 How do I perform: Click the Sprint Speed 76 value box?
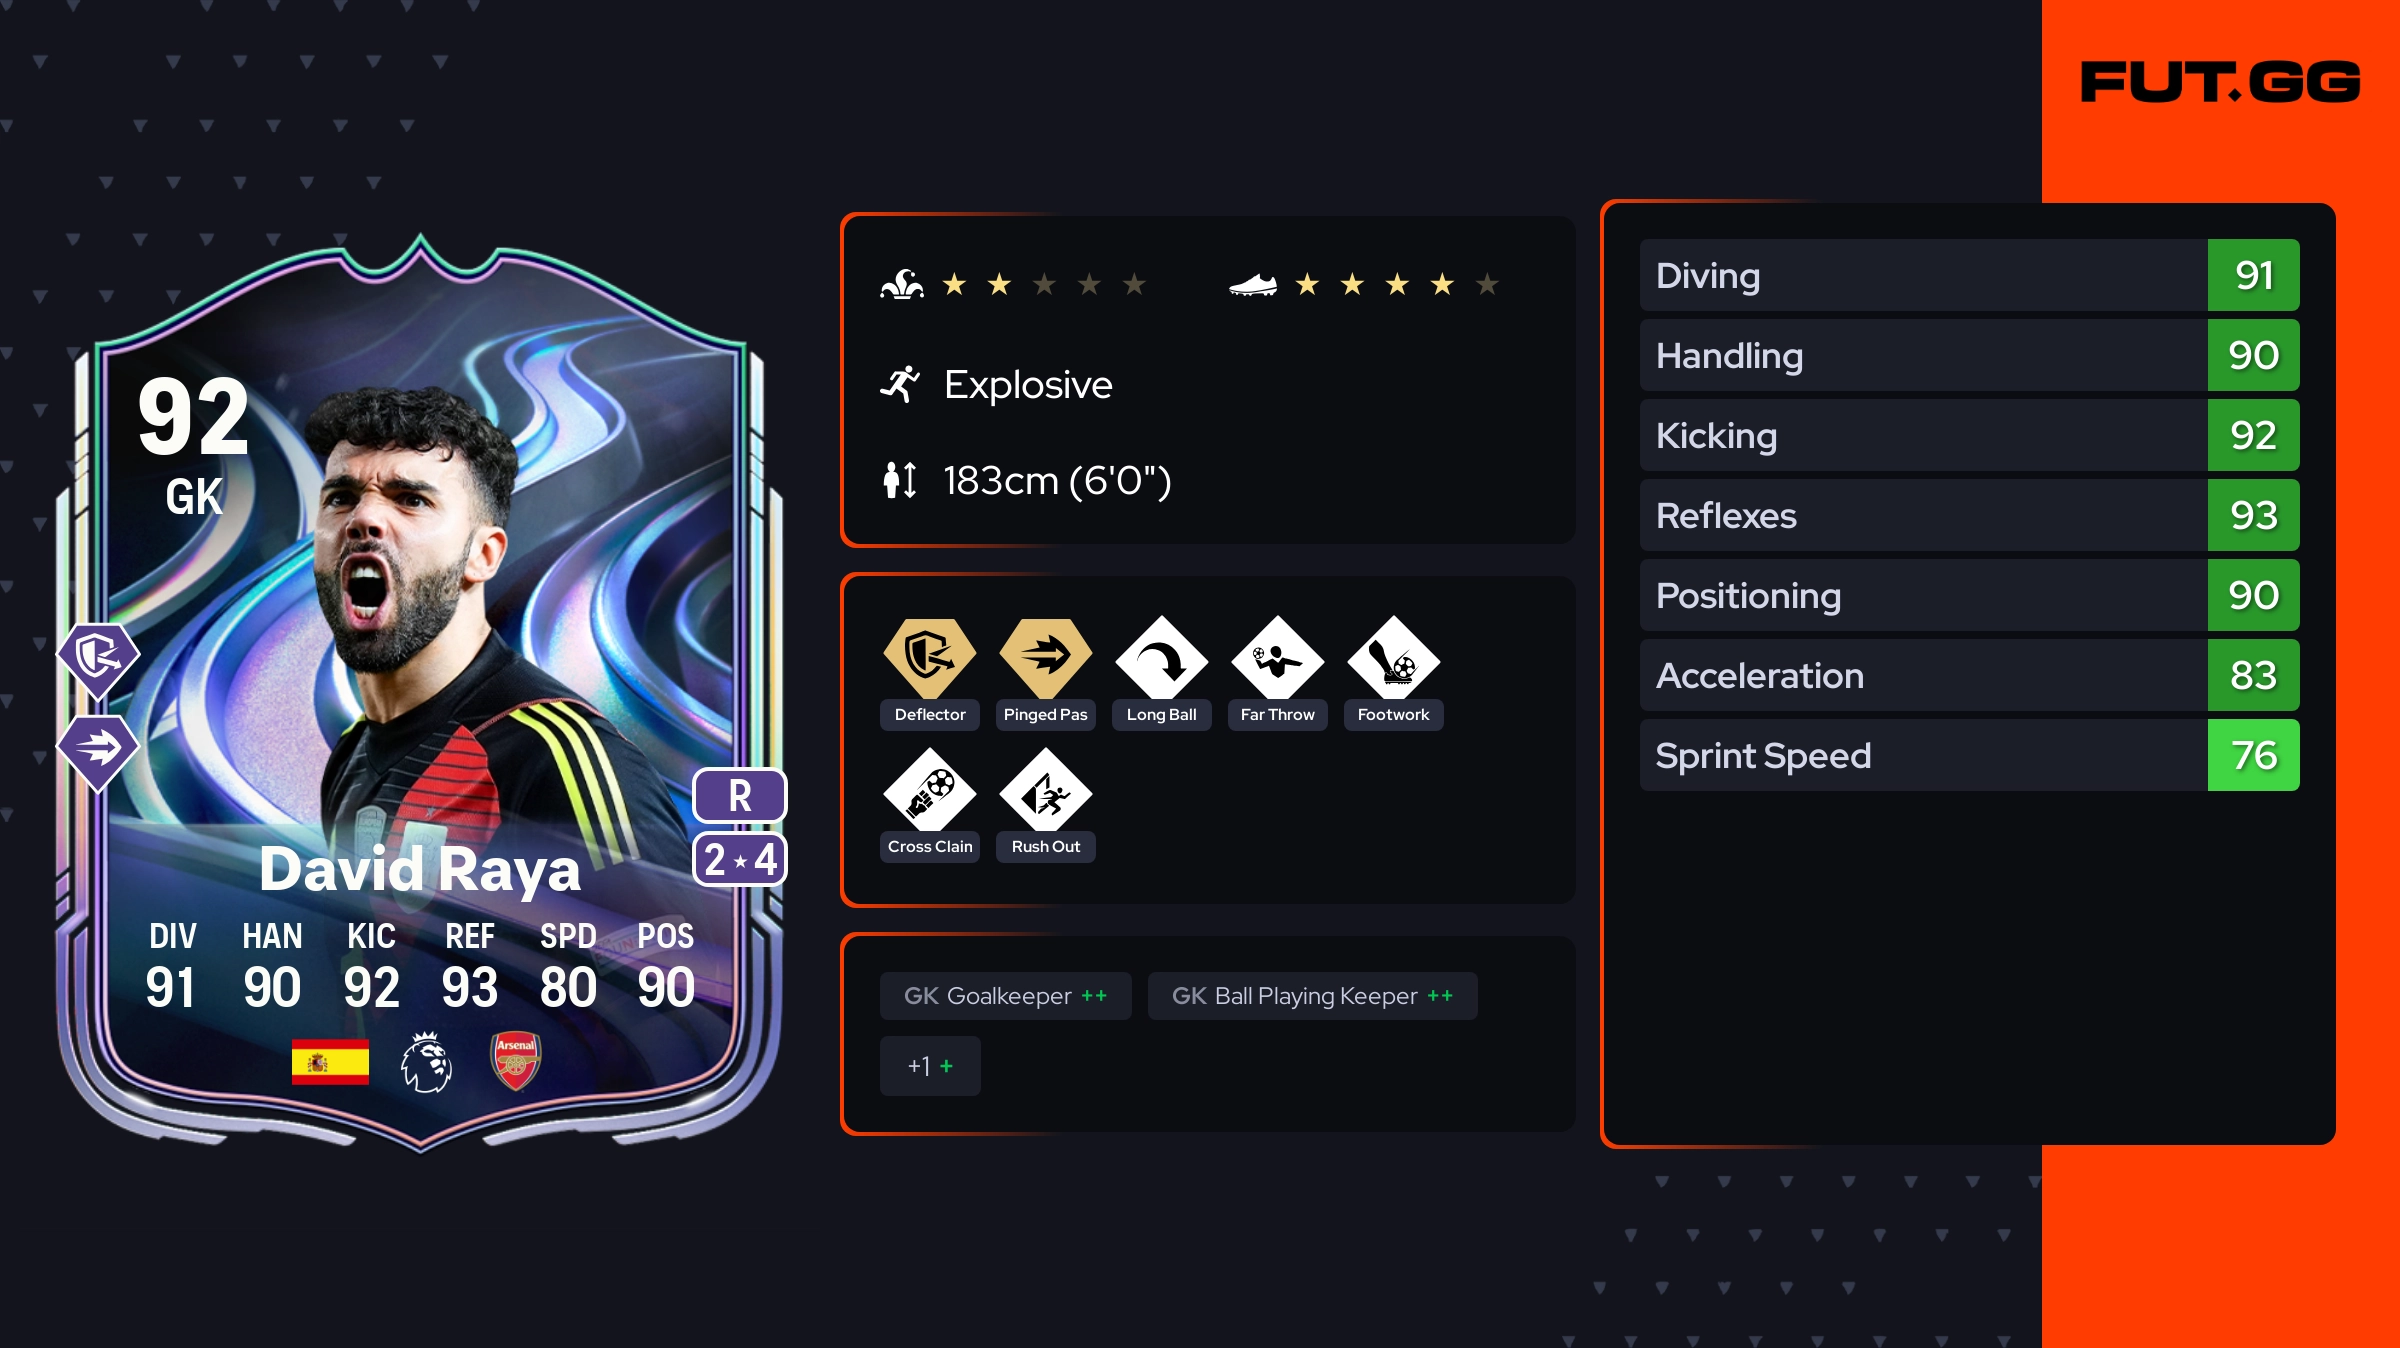(x=2254, y=755)
